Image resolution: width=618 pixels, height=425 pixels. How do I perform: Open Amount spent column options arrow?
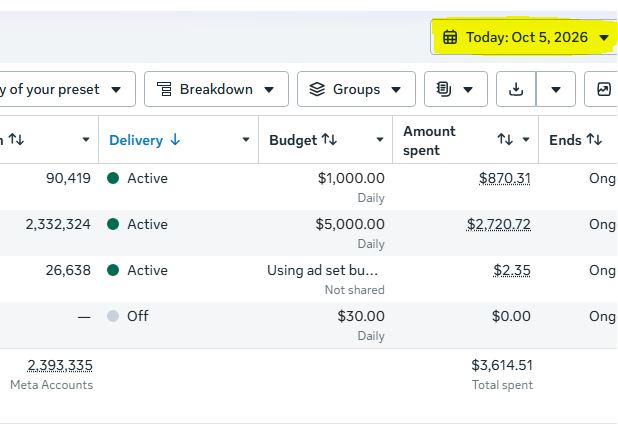tap(526, 140)
